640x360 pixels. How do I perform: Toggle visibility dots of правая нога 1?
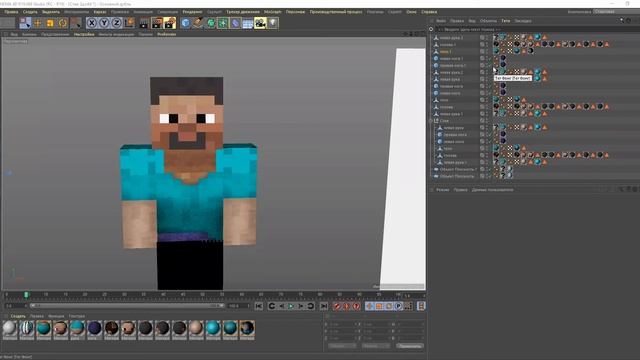pyautogui.click(x=487, y=65)
